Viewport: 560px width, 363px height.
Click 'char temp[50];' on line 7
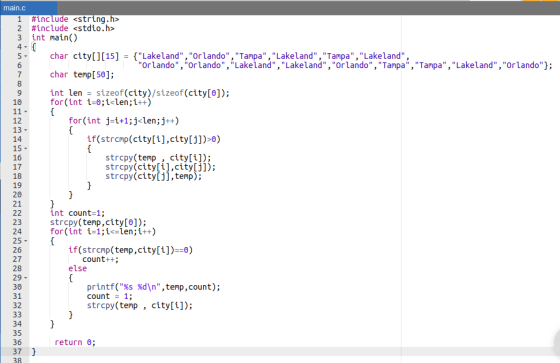(x=82, y=74)
